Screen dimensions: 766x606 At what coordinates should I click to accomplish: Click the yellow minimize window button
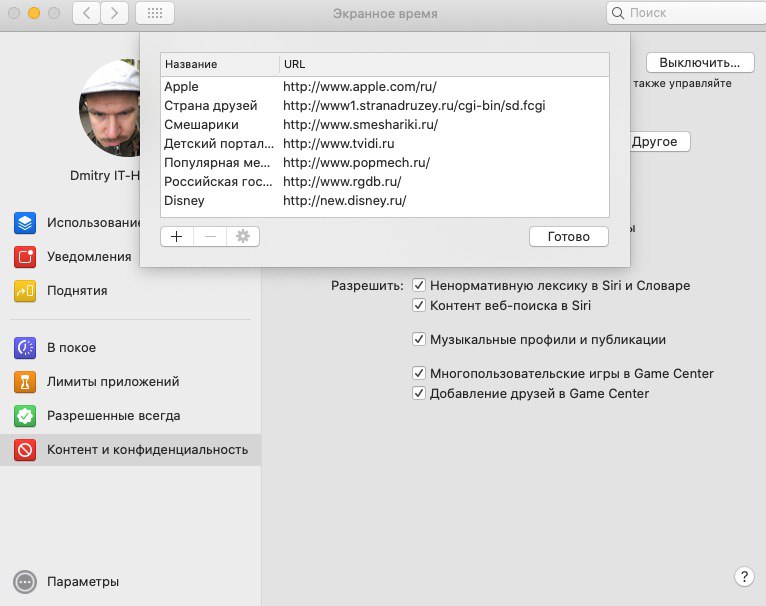tap(34, 13)
